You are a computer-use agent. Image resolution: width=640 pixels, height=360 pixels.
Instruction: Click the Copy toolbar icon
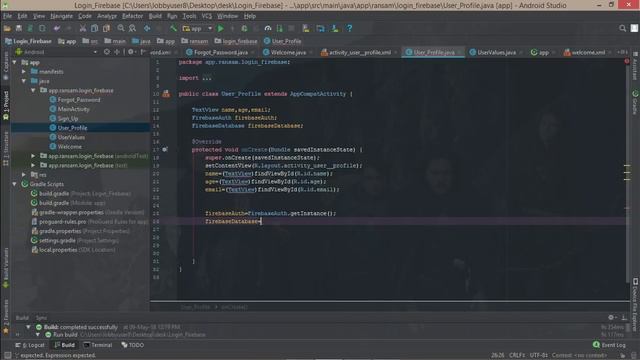pos(94,29)
